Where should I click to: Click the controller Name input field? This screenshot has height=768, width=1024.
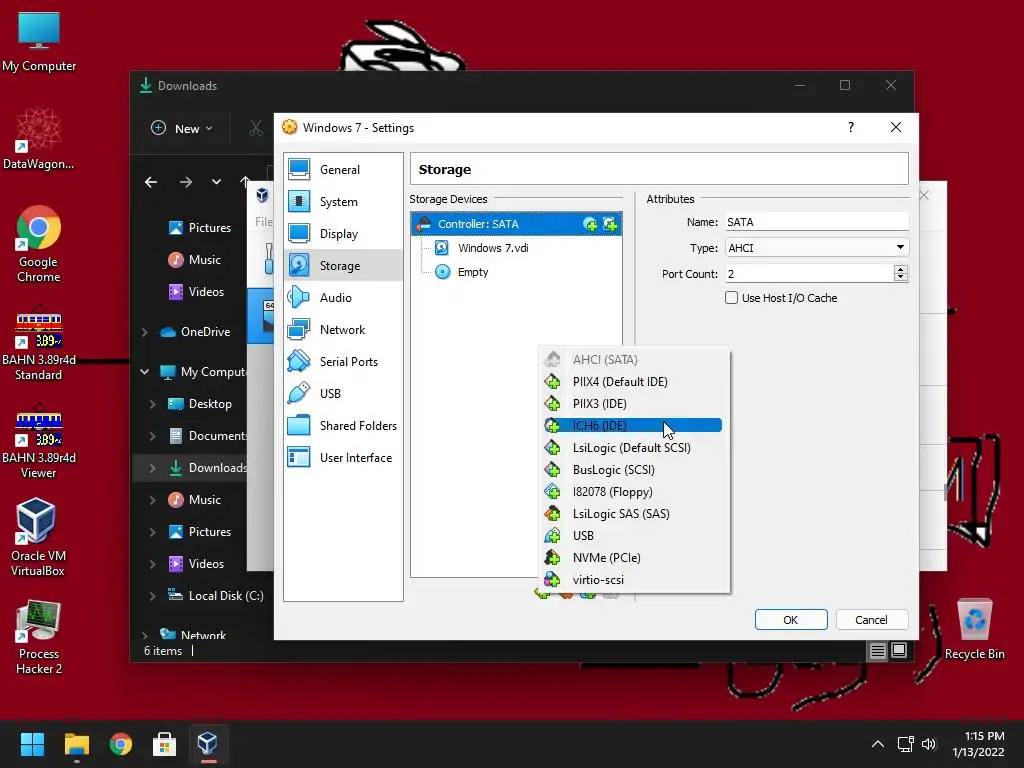[x=816, y=222]
